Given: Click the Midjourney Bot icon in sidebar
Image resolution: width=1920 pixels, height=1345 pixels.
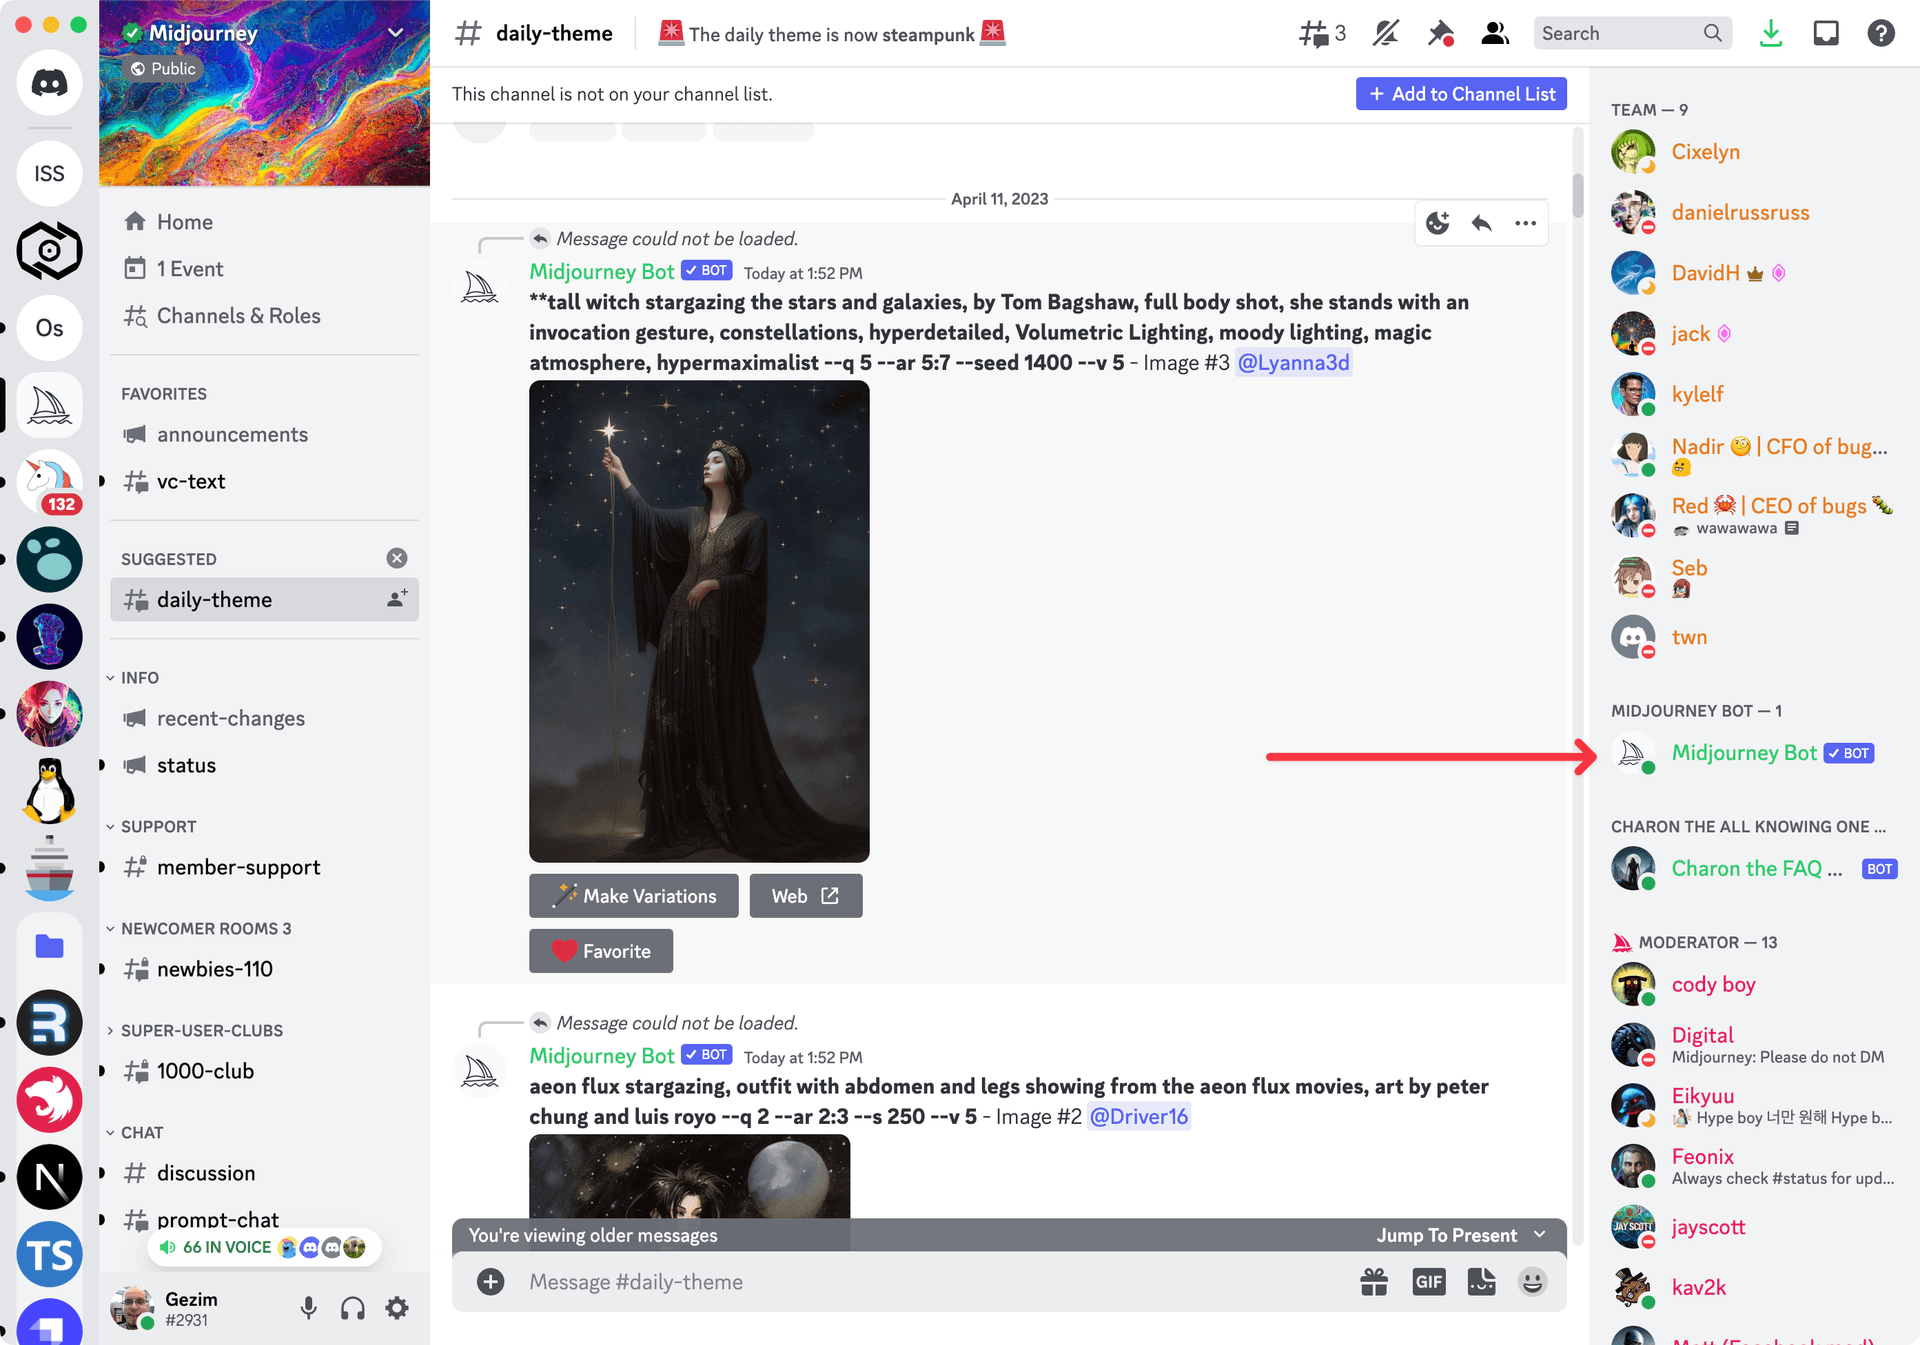Looking at the screenshot, I should click(1631, 753).
